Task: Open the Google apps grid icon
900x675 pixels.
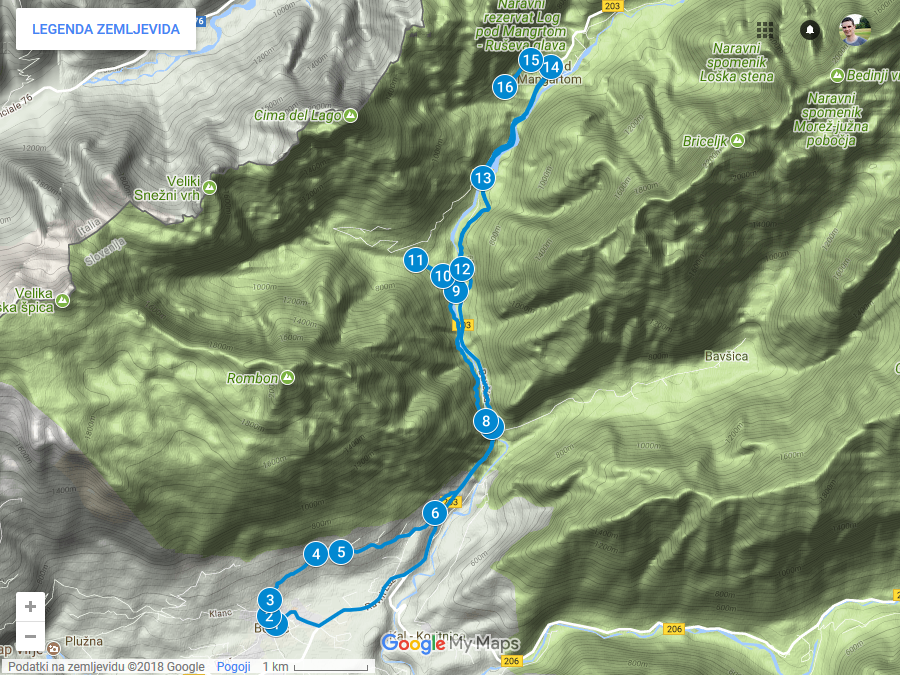Action: click(765, 29)
